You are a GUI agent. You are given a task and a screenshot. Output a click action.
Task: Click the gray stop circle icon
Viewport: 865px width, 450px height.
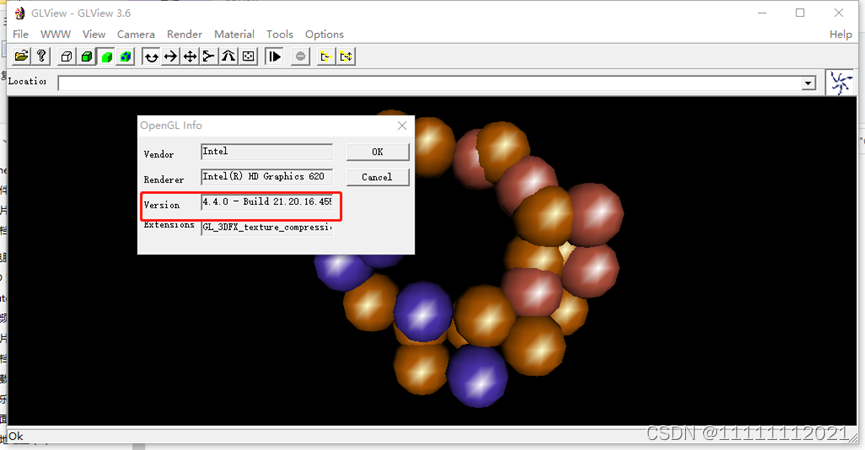[x=301, y=57]
